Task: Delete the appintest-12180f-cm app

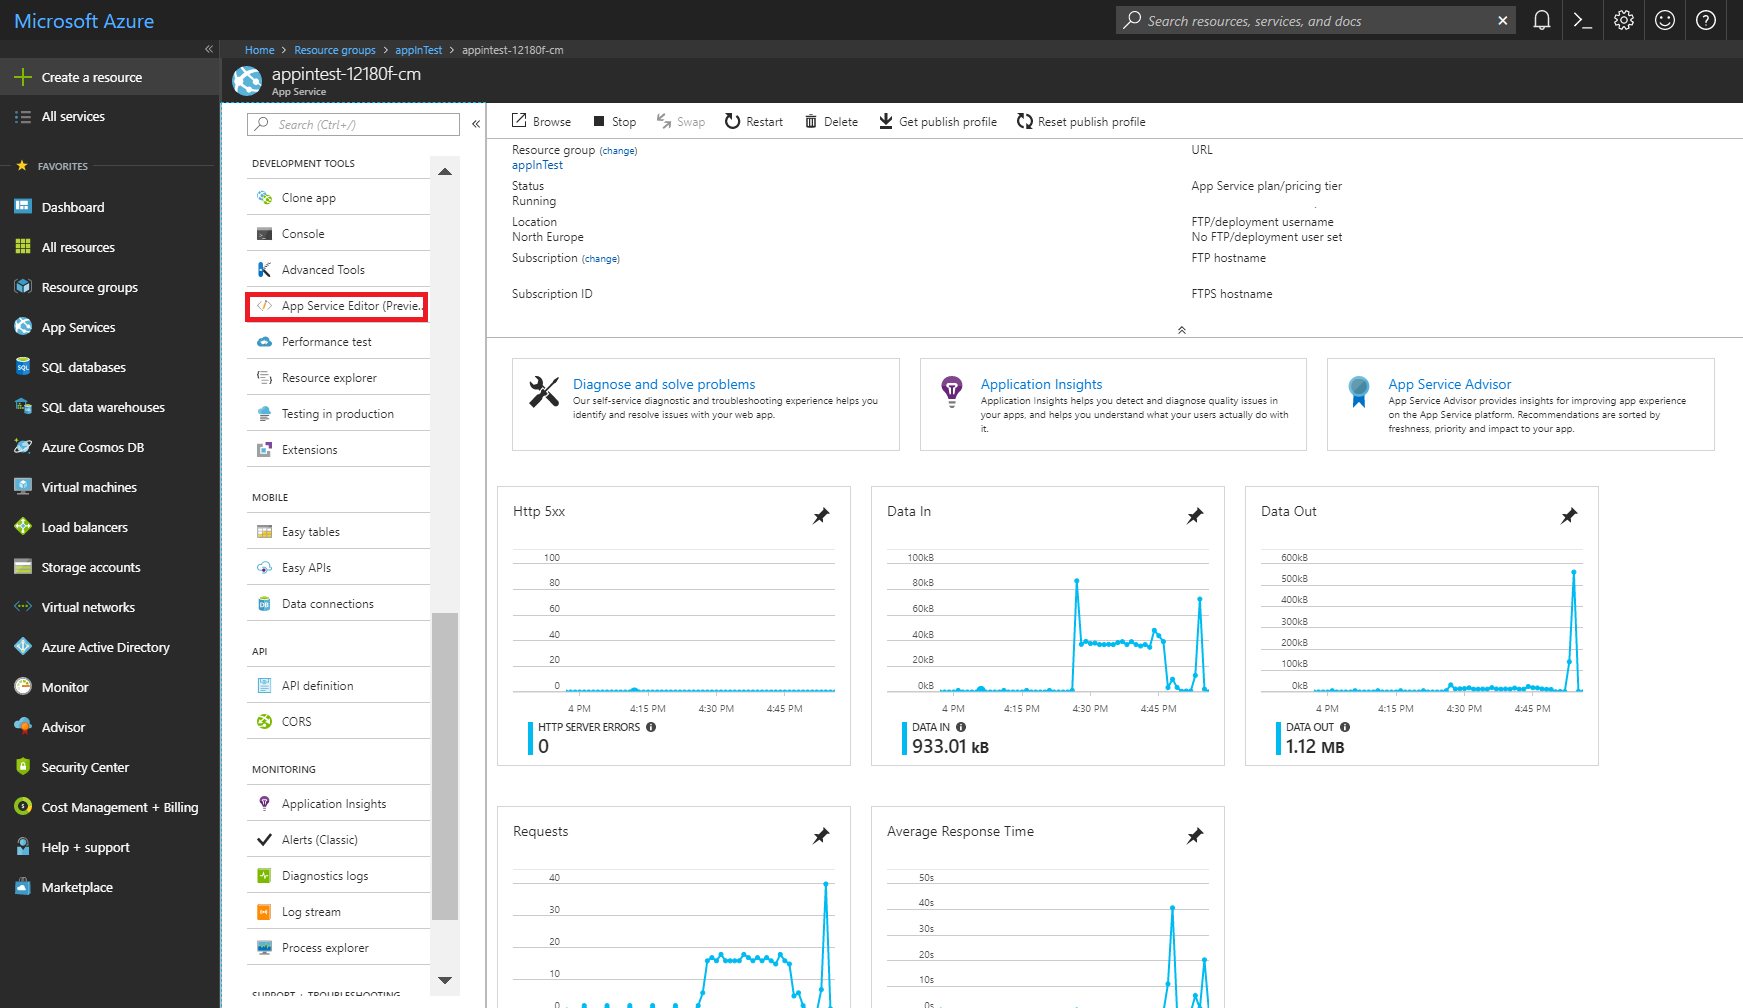Action: pyautogui.click(x=830, y=121)
